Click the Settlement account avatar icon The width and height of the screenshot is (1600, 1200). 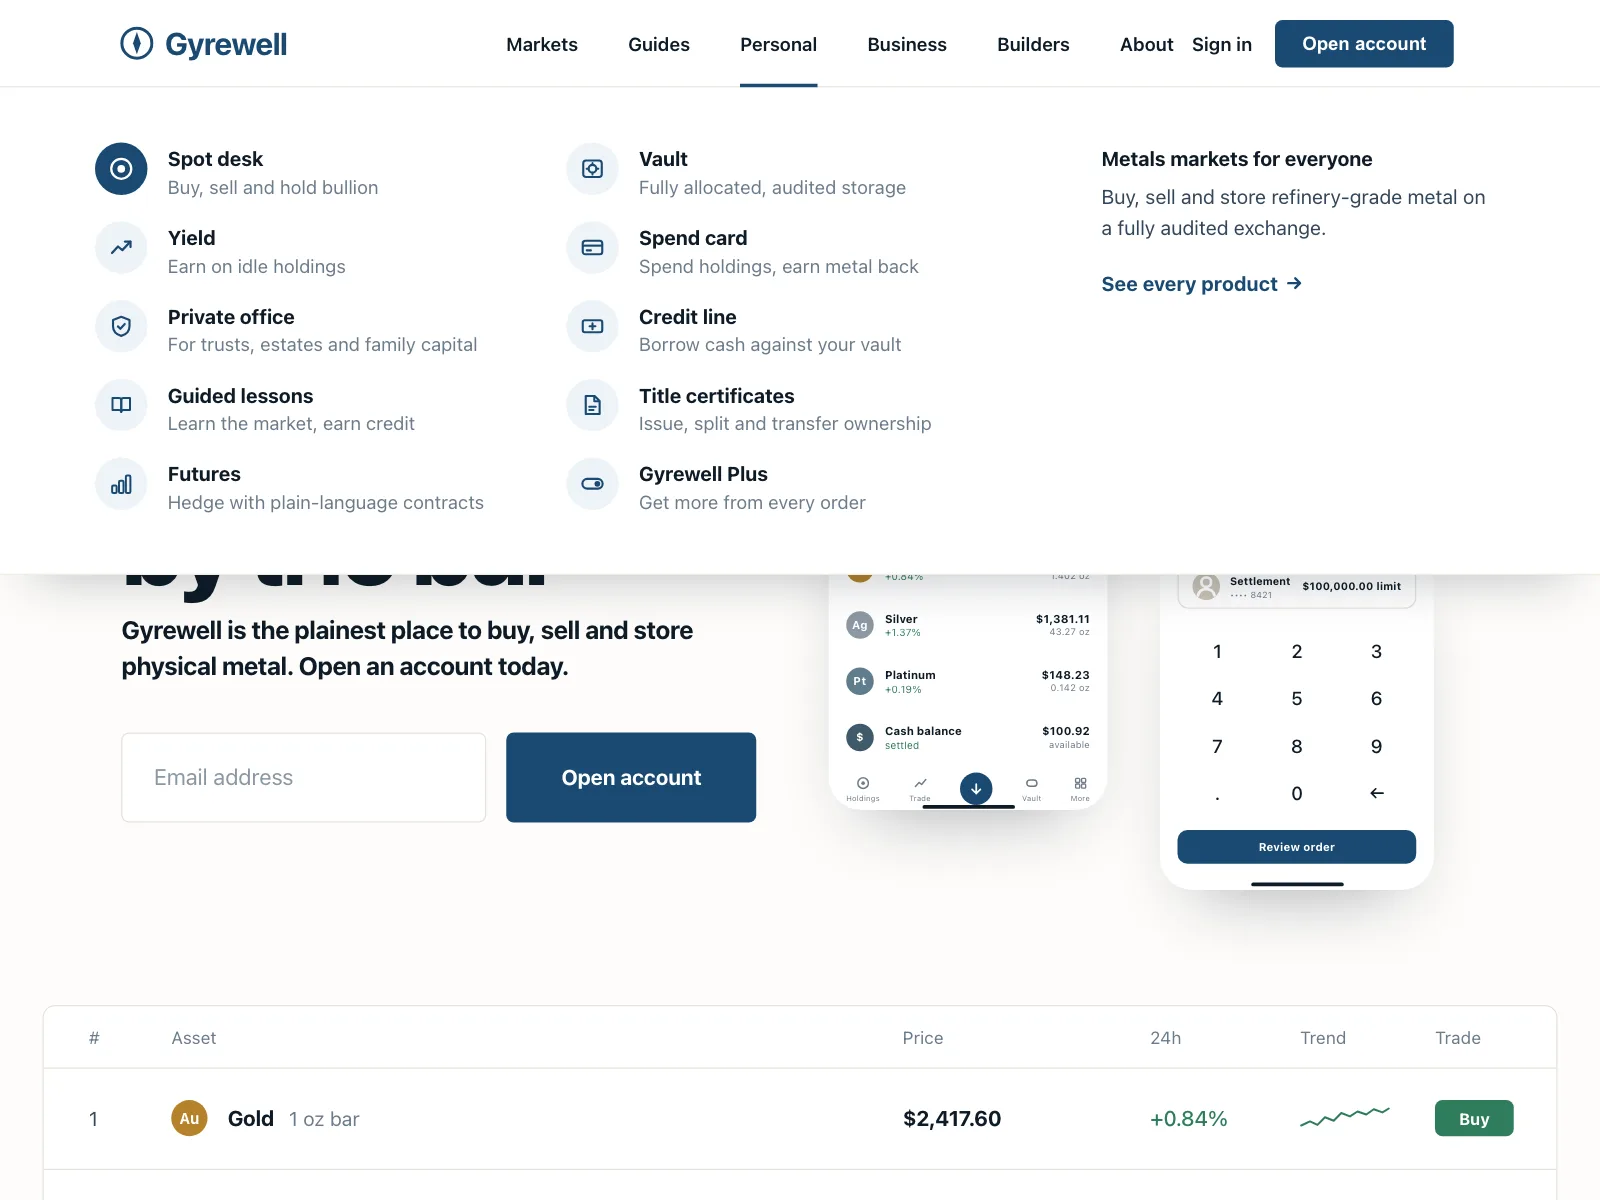pyautogui.click(x=1207, y=587)
